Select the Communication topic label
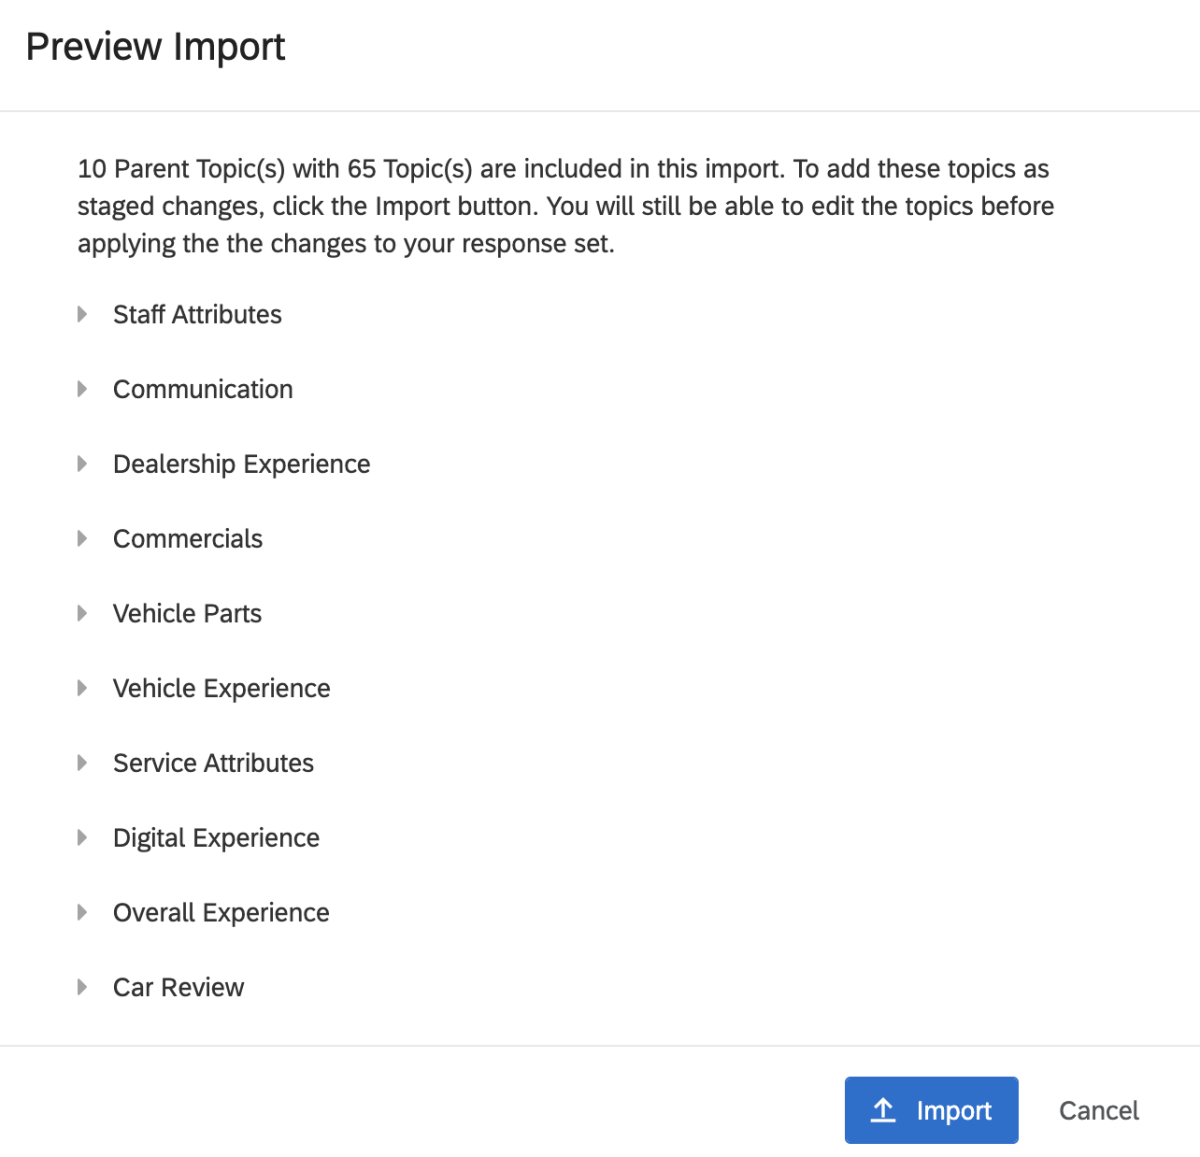The height and width of the screenshot is (1157, 1200). click(203, 388)
